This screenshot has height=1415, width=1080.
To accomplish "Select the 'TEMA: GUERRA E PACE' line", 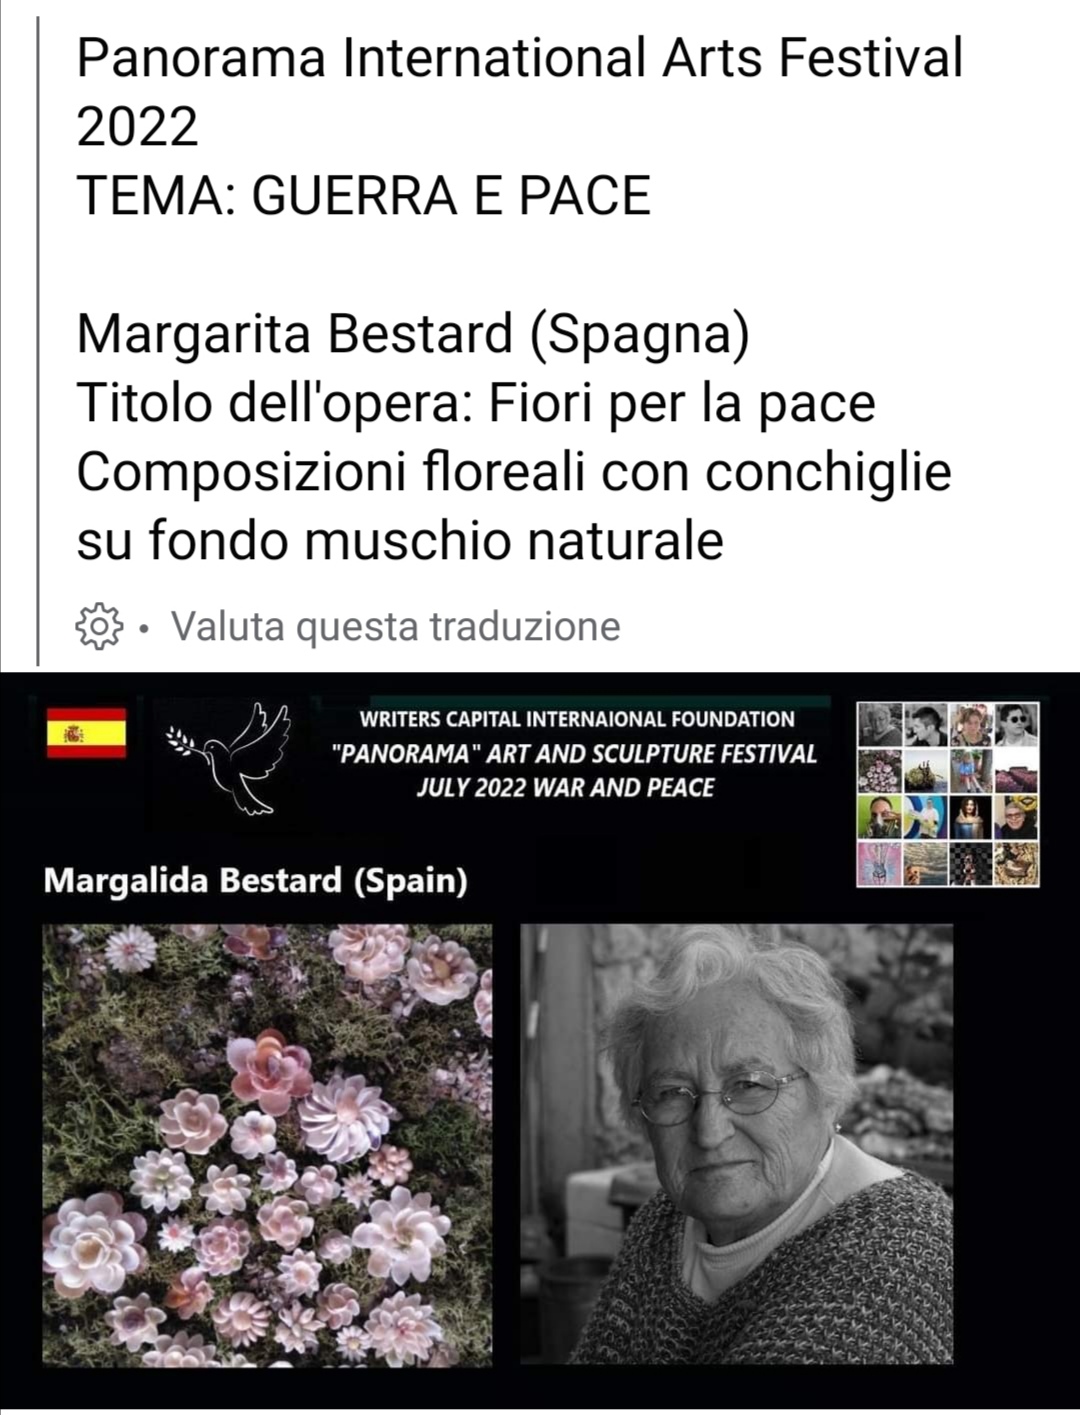I will [364, 195].
